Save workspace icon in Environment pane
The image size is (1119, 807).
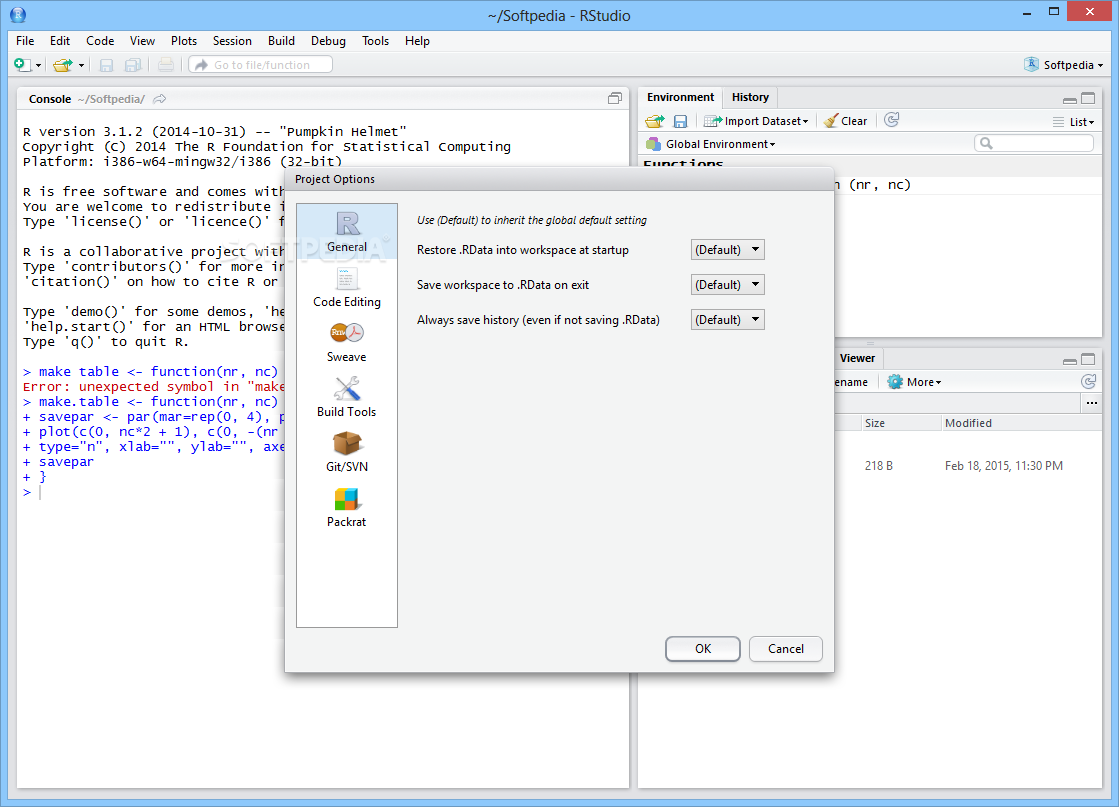pyautogui.click(x=680, y=121)
